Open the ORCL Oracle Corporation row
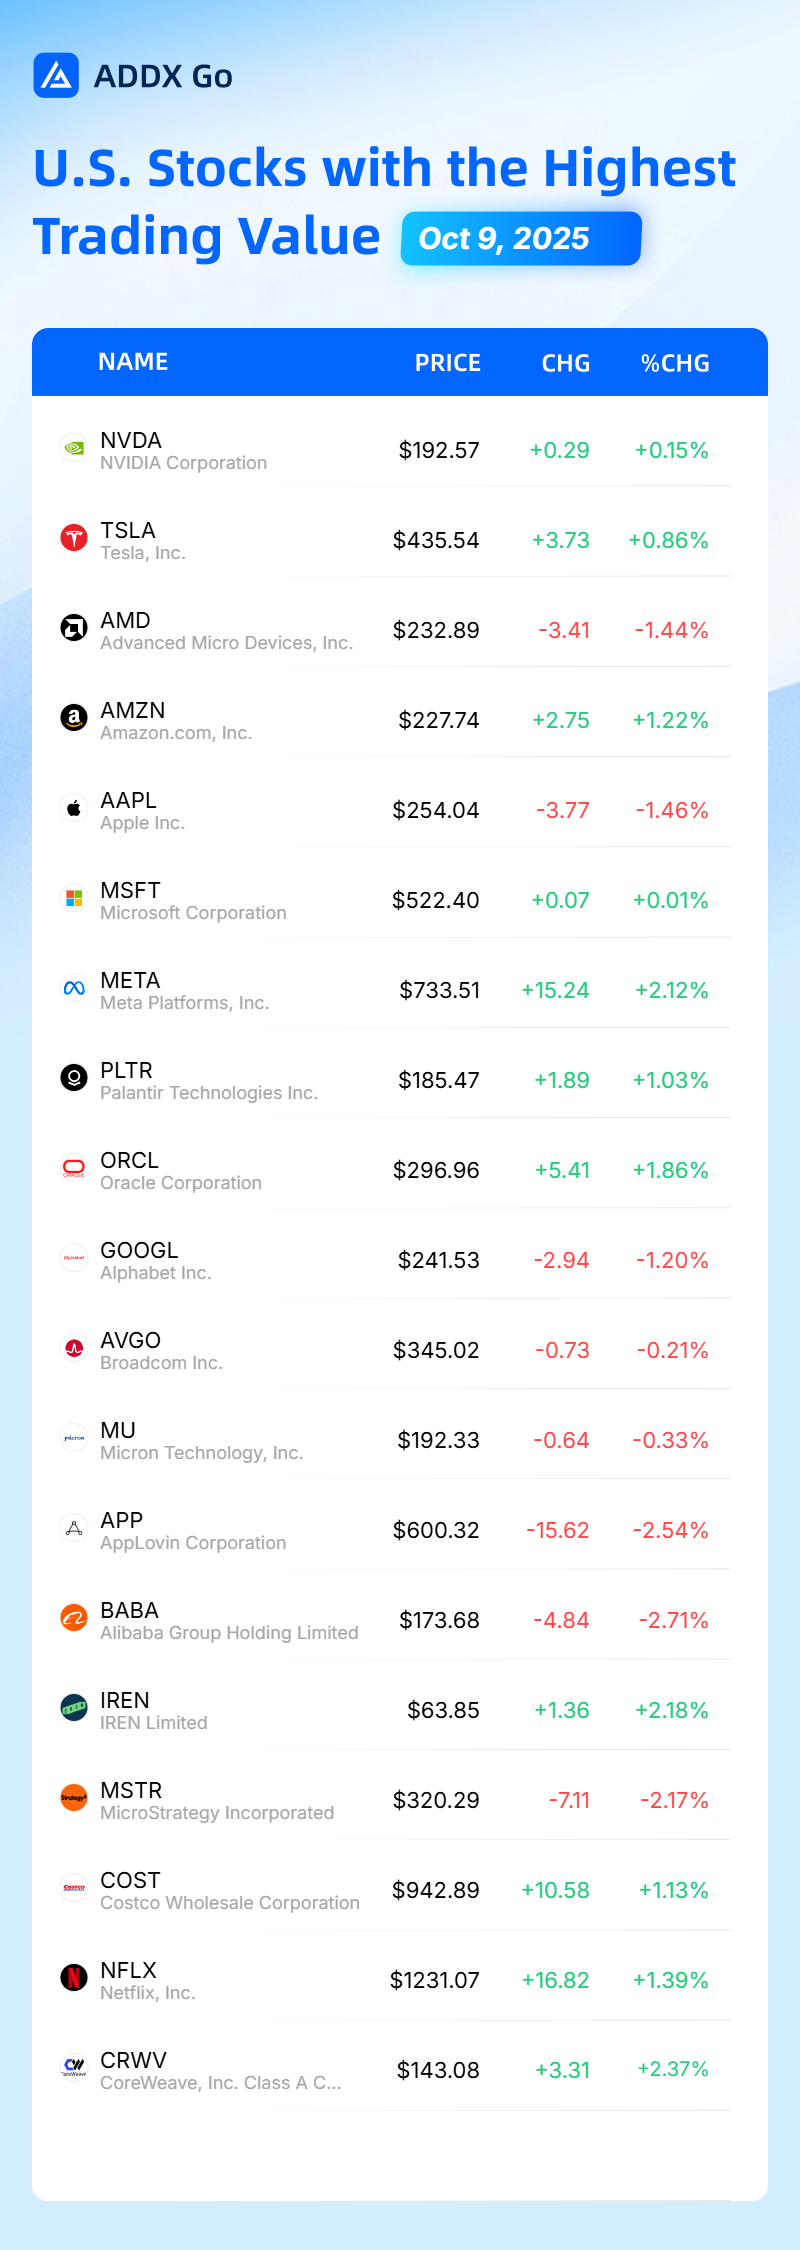The image size is (800, 2250). point(395,1171)
